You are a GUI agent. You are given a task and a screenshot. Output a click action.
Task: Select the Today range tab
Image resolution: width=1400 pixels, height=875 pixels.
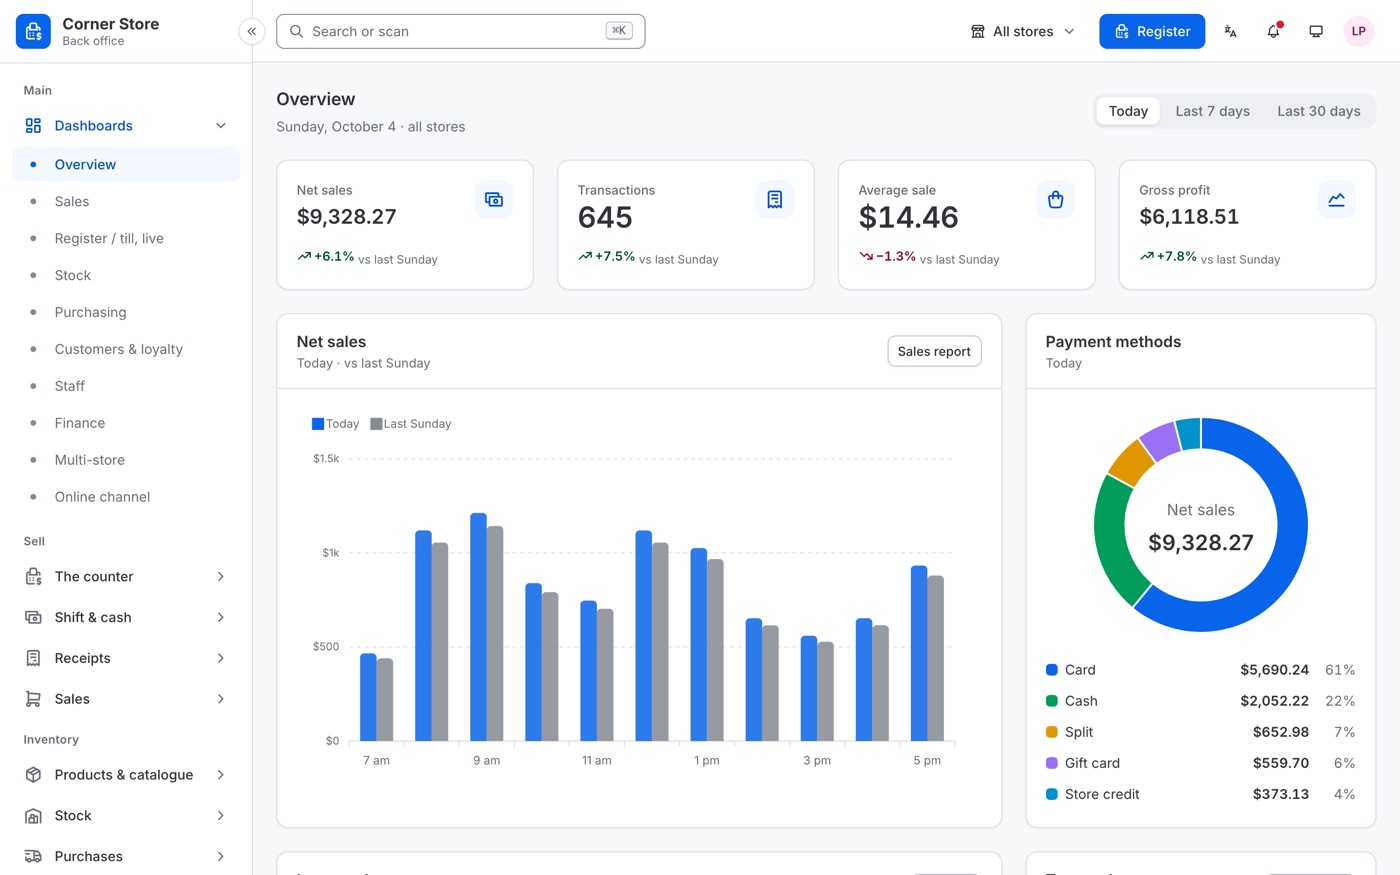click(1128, 111)
